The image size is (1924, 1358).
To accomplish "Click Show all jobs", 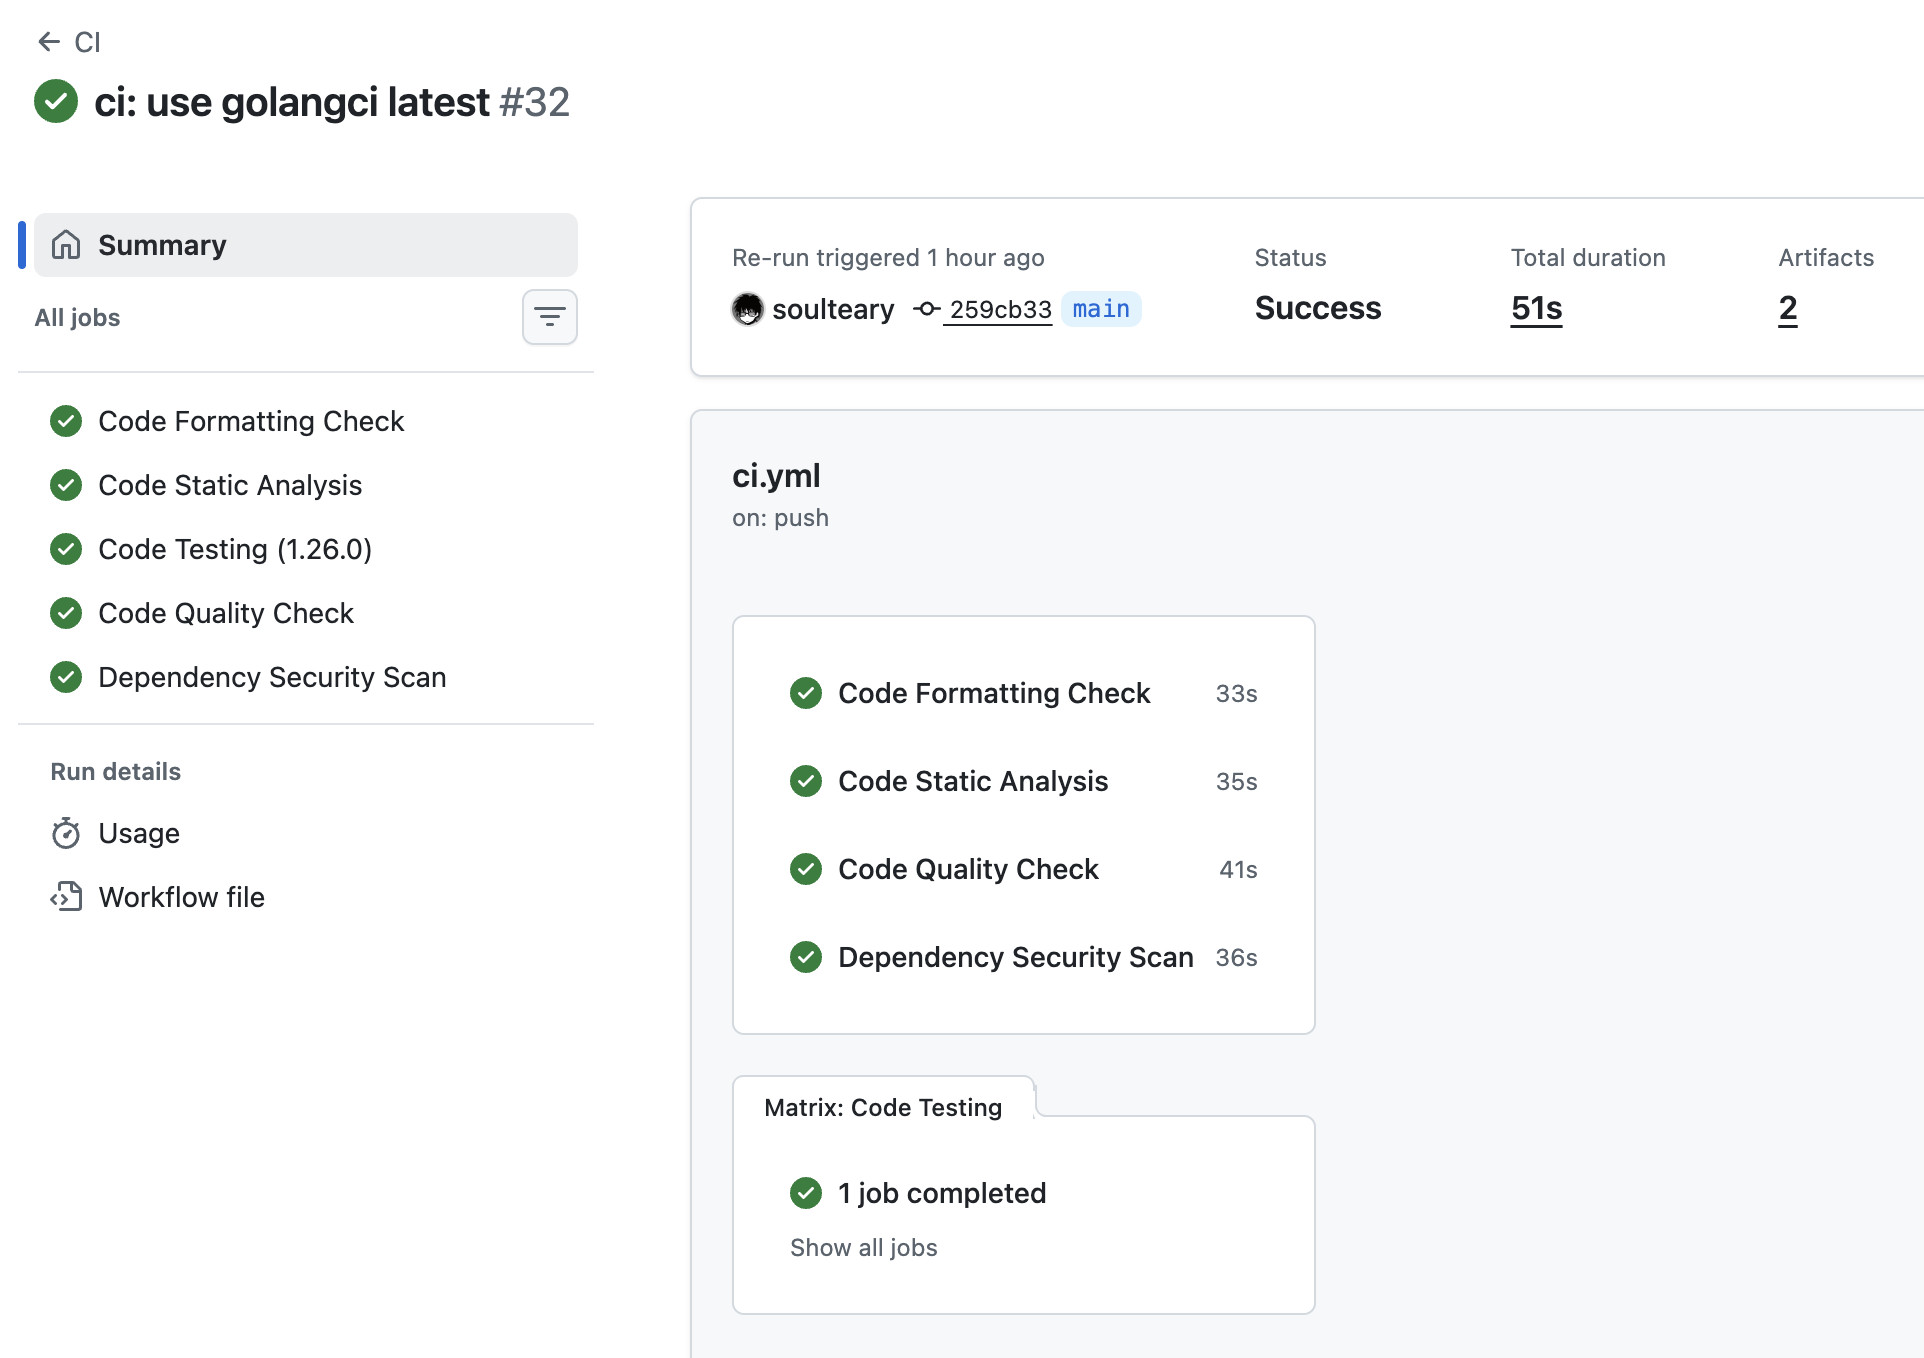I will [x=863, y=1247].
